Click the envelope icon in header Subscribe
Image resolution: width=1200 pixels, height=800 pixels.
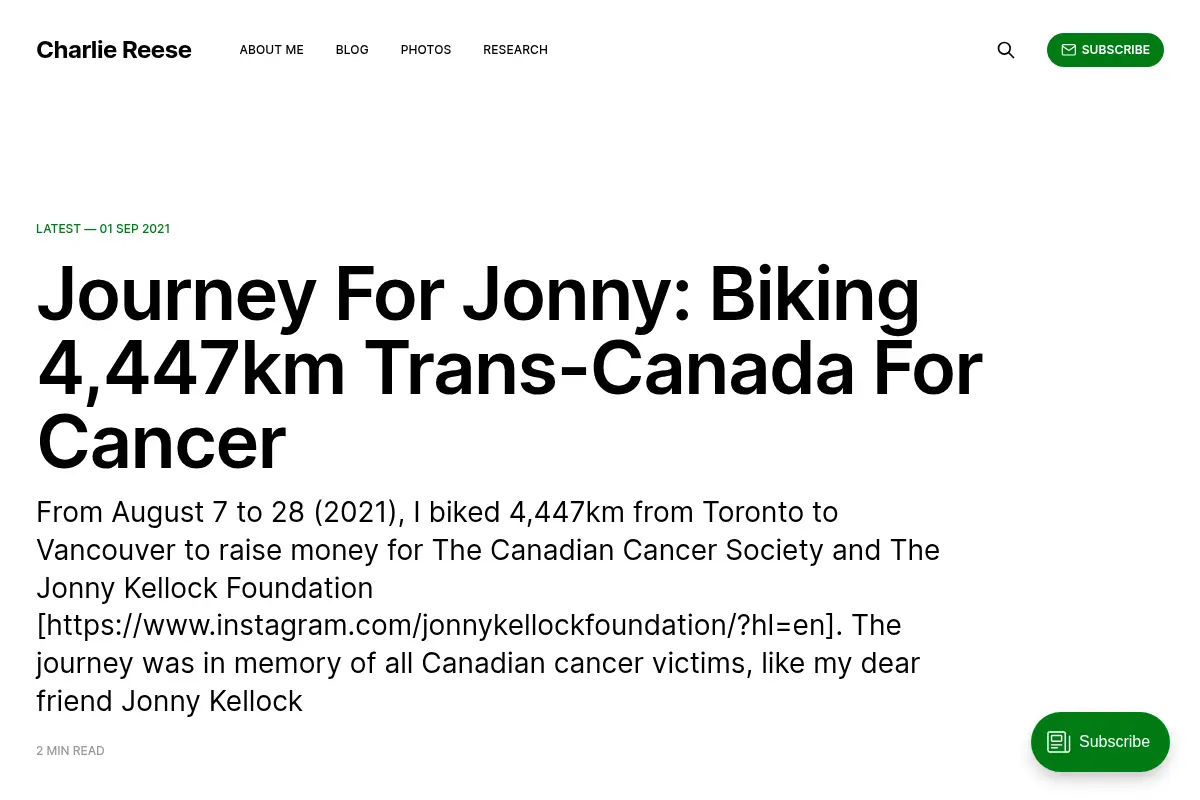[1068, 50]
